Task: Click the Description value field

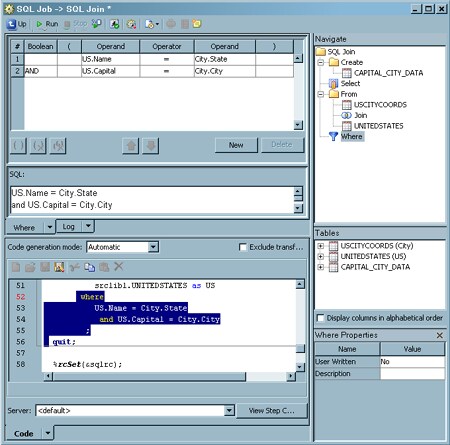Action: coord(412,374)
